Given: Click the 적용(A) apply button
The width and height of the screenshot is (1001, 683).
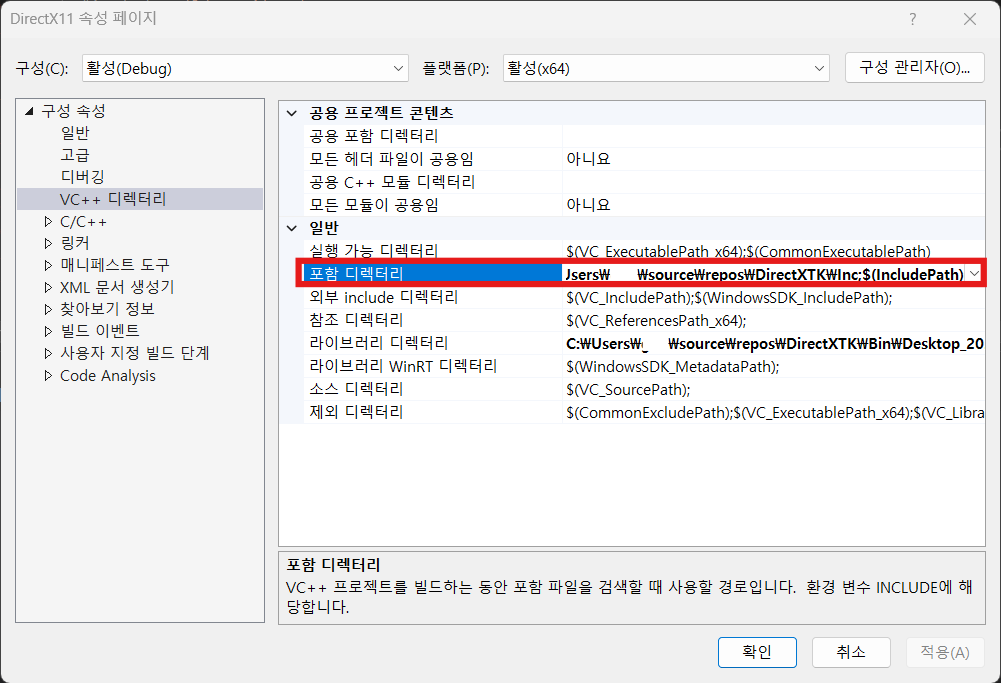Looking at the screenshot, I should click(945, 652).
